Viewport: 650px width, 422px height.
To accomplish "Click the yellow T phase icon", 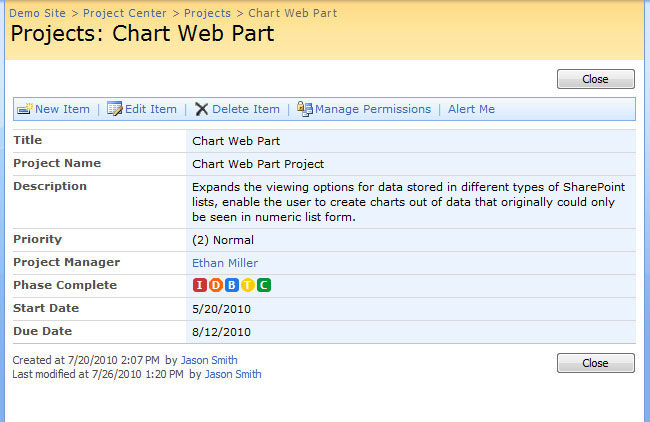I will [247, 286].
